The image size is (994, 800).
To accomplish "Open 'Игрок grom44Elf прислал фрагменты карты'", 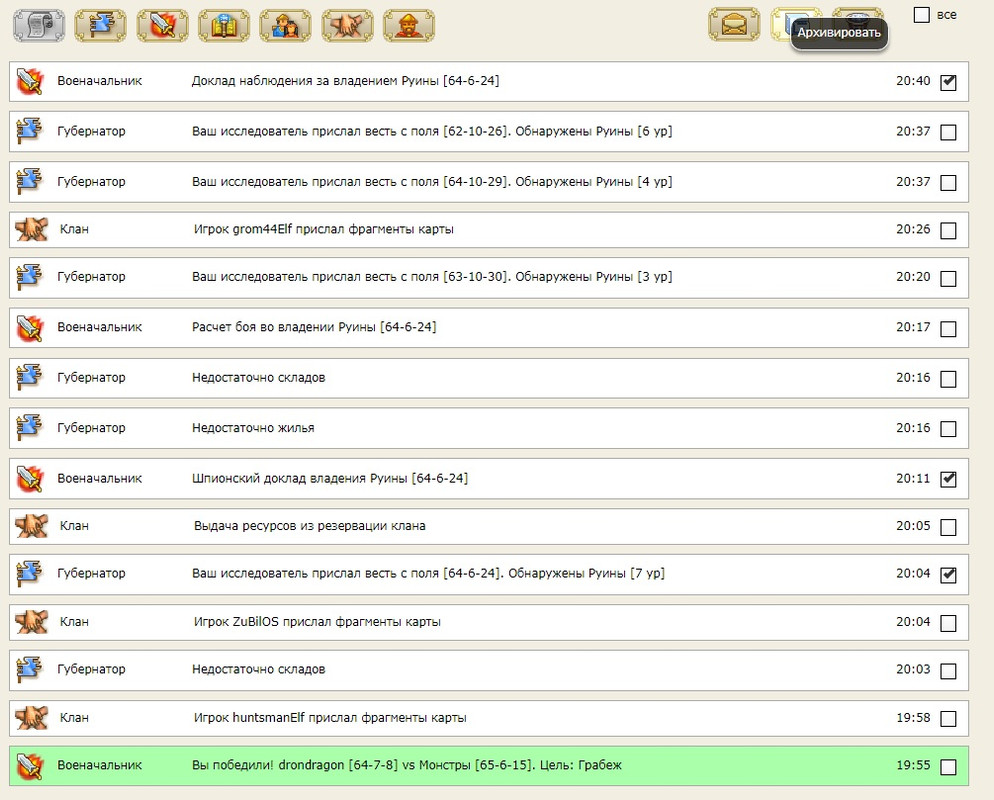I will [x=324, y=229].
